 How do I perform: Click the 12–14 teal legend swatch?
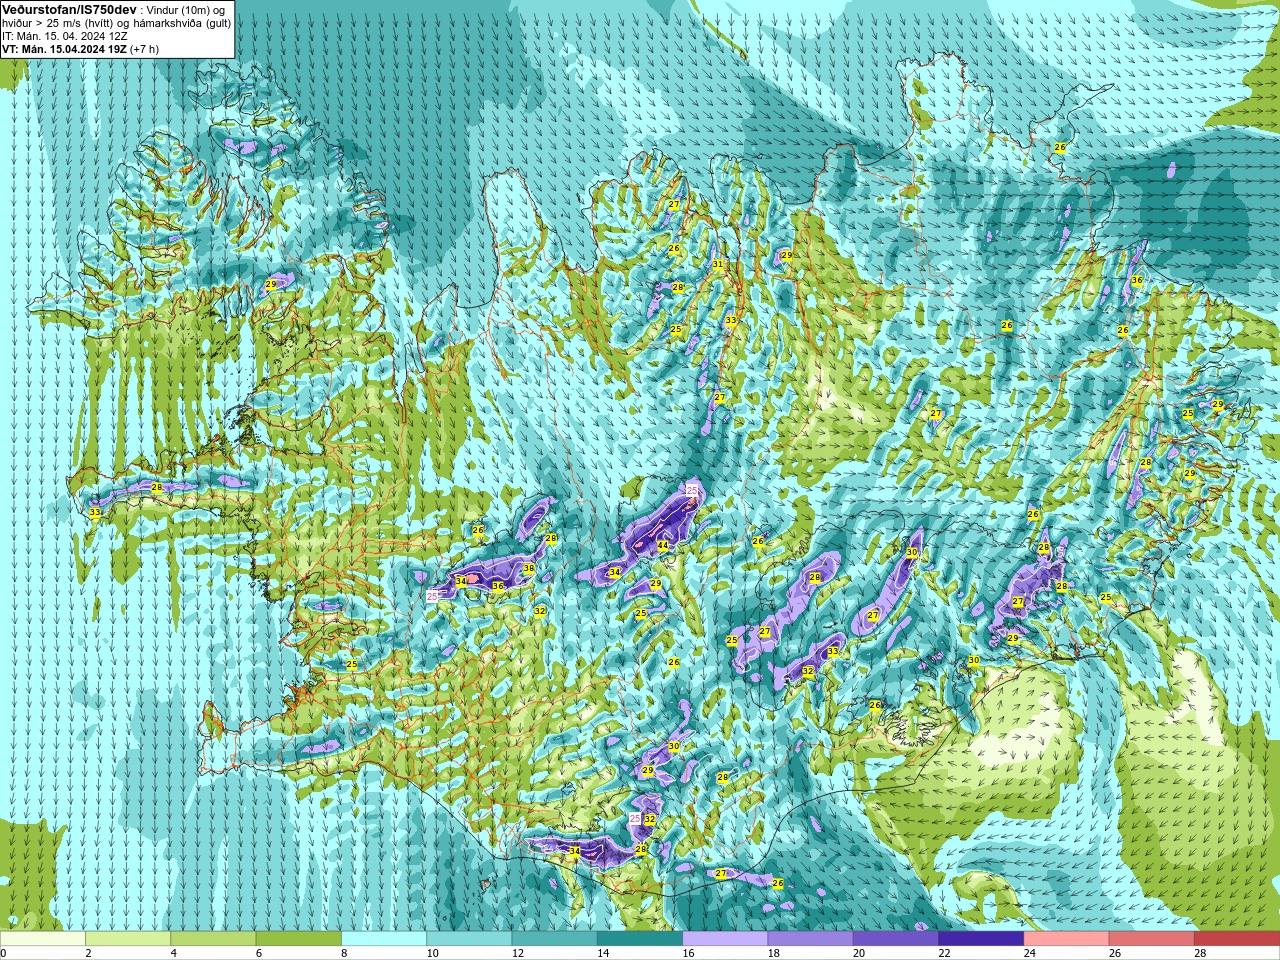tap(554, 939)
